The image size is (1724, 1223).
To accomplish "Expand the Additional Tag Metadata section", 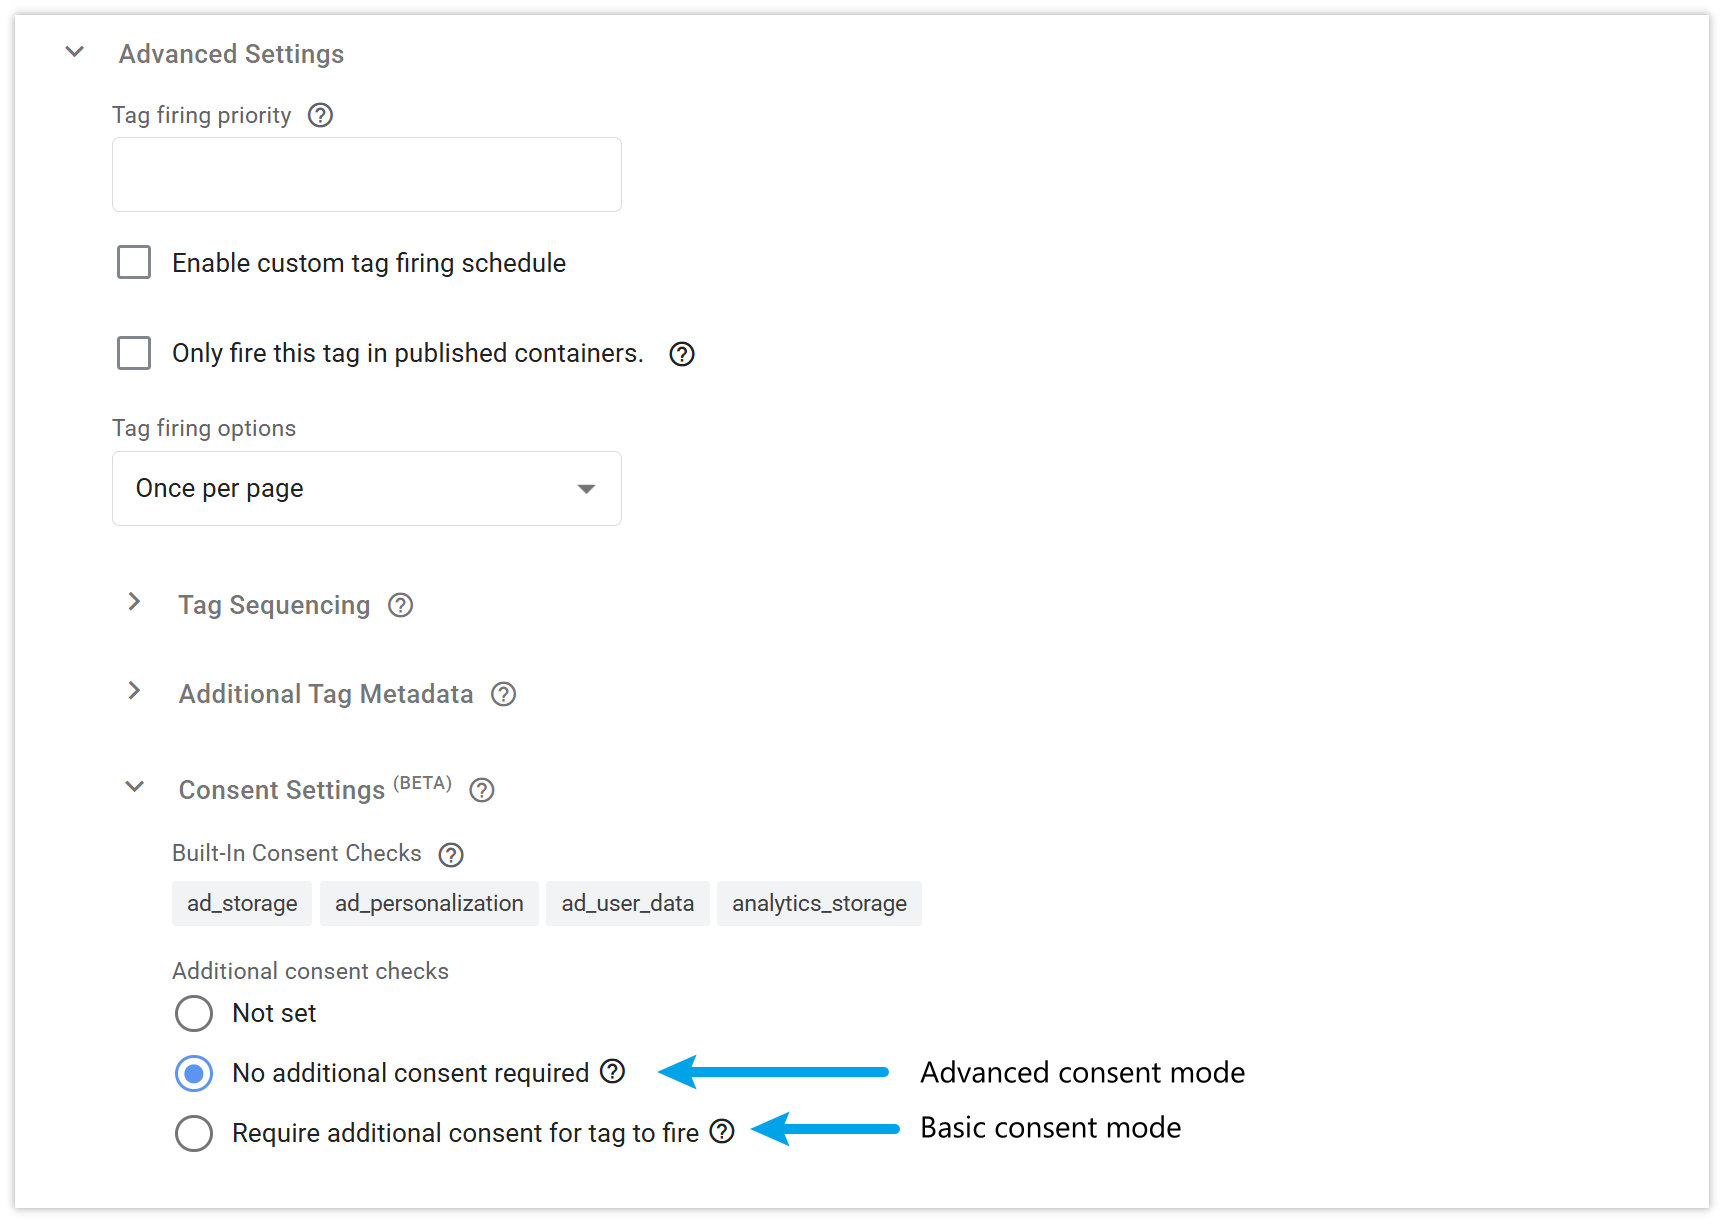I will point(134,691).
